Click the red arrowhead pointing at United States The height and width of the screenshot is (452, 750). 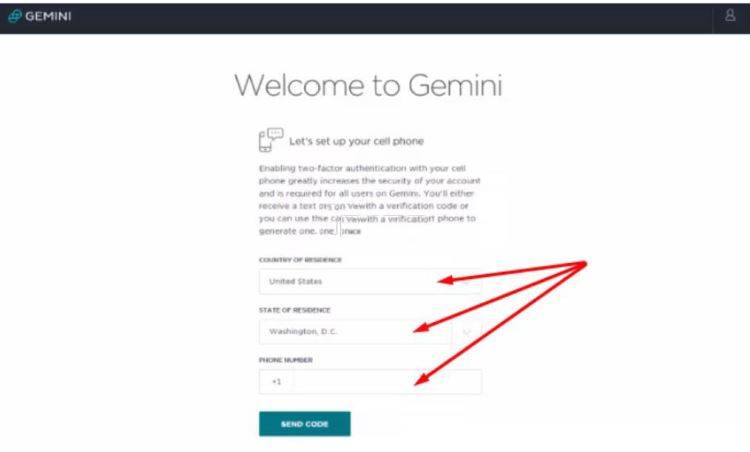coord(445,280)
